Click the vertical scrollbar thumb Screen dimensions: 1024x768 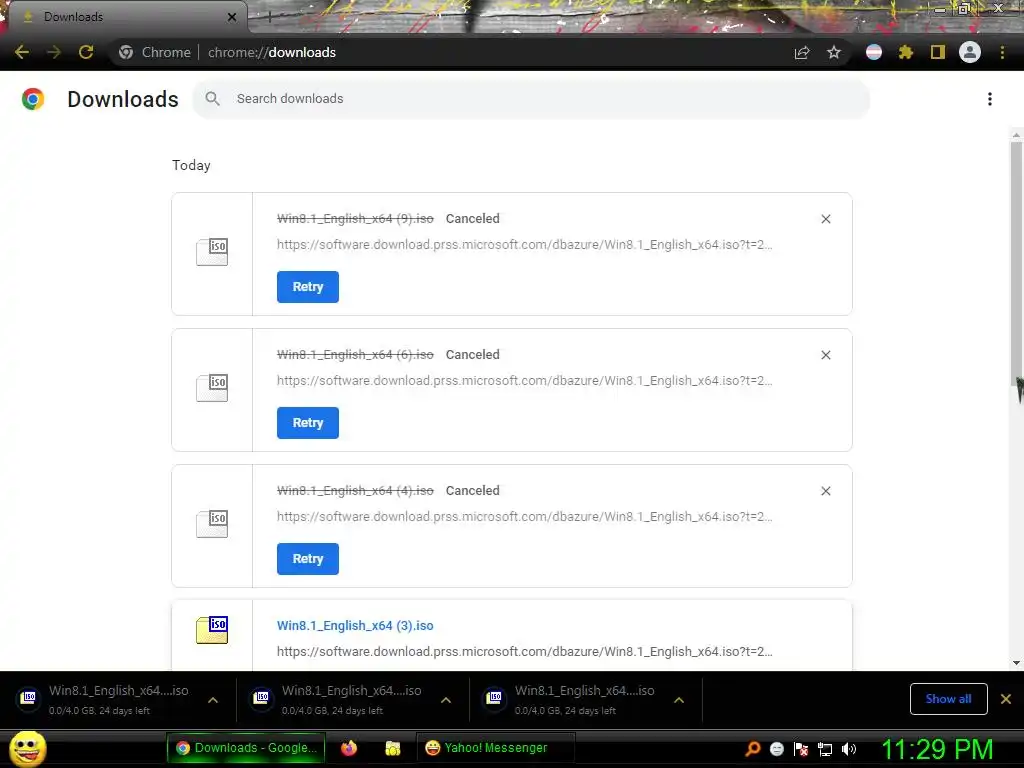[x=1016, y=263]
